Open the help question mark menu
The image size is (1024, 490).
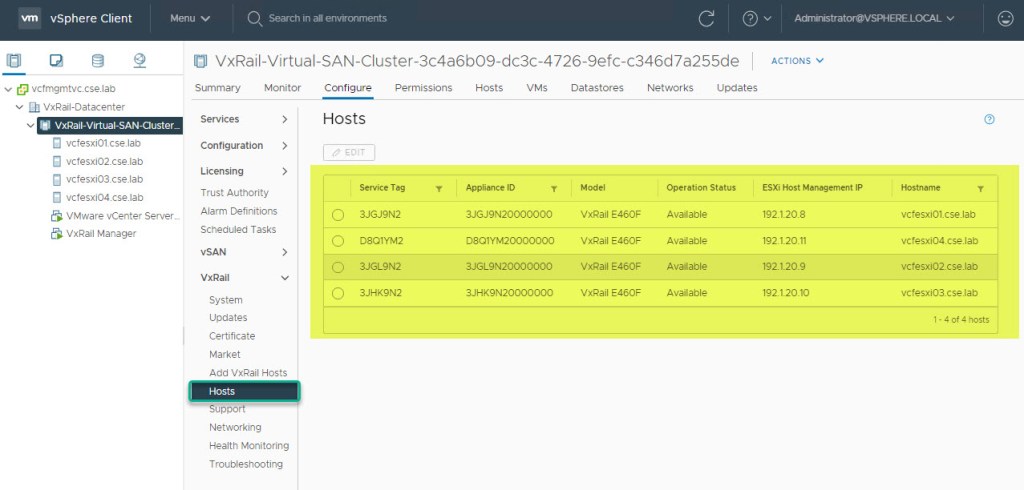tap(756, 18)
